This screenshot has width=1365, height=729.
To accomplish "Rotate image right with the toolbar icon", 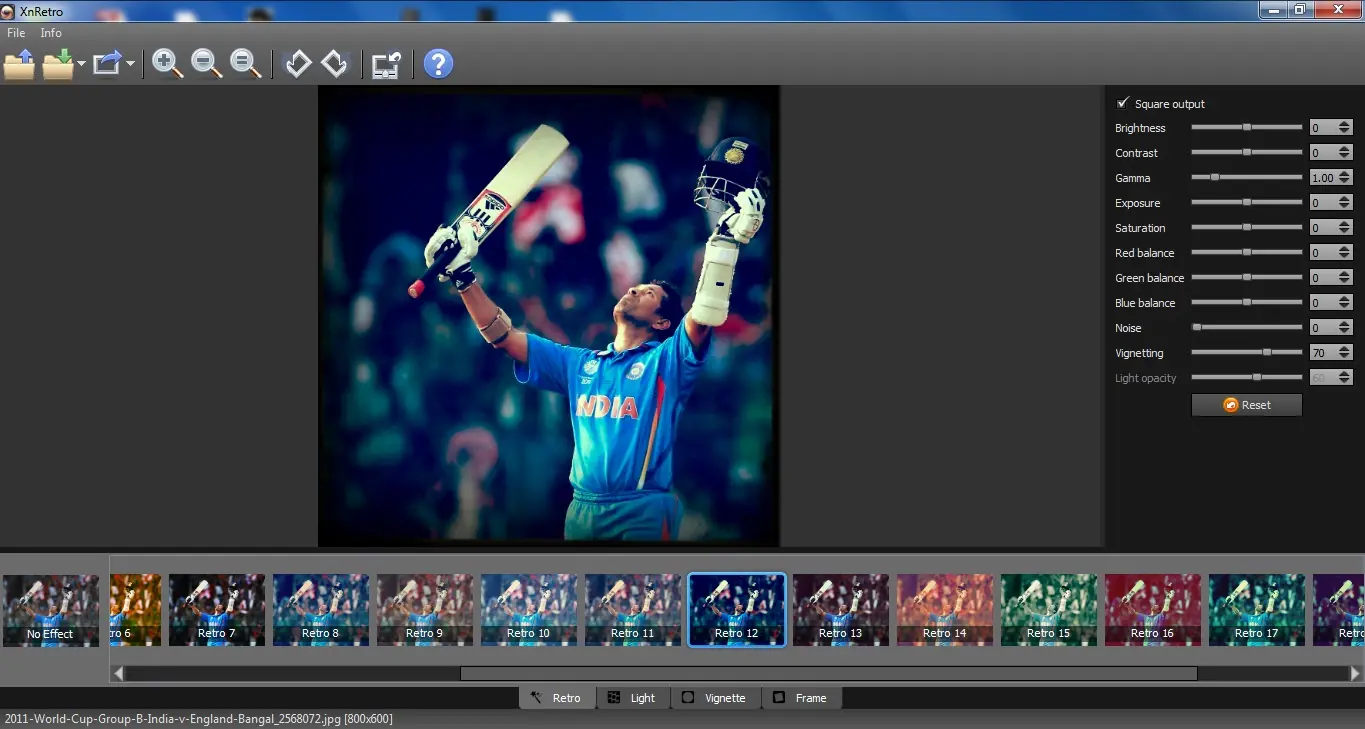I will coord(334,64).
